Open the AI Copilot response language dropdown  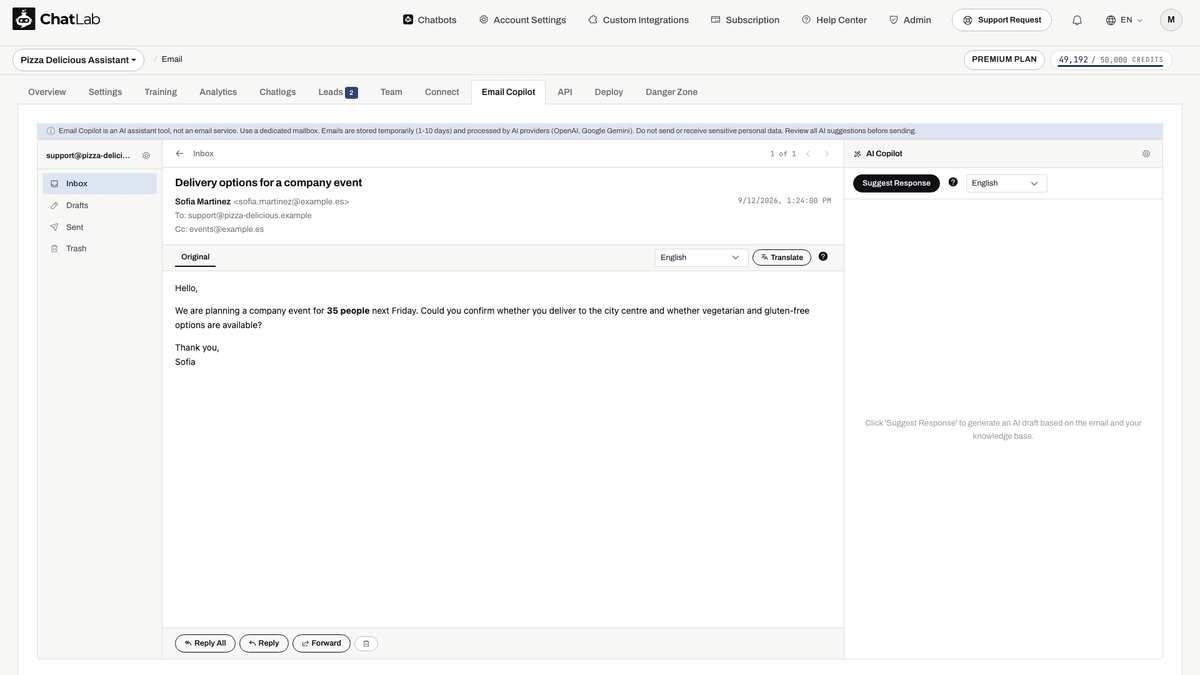pos(1006,183)
